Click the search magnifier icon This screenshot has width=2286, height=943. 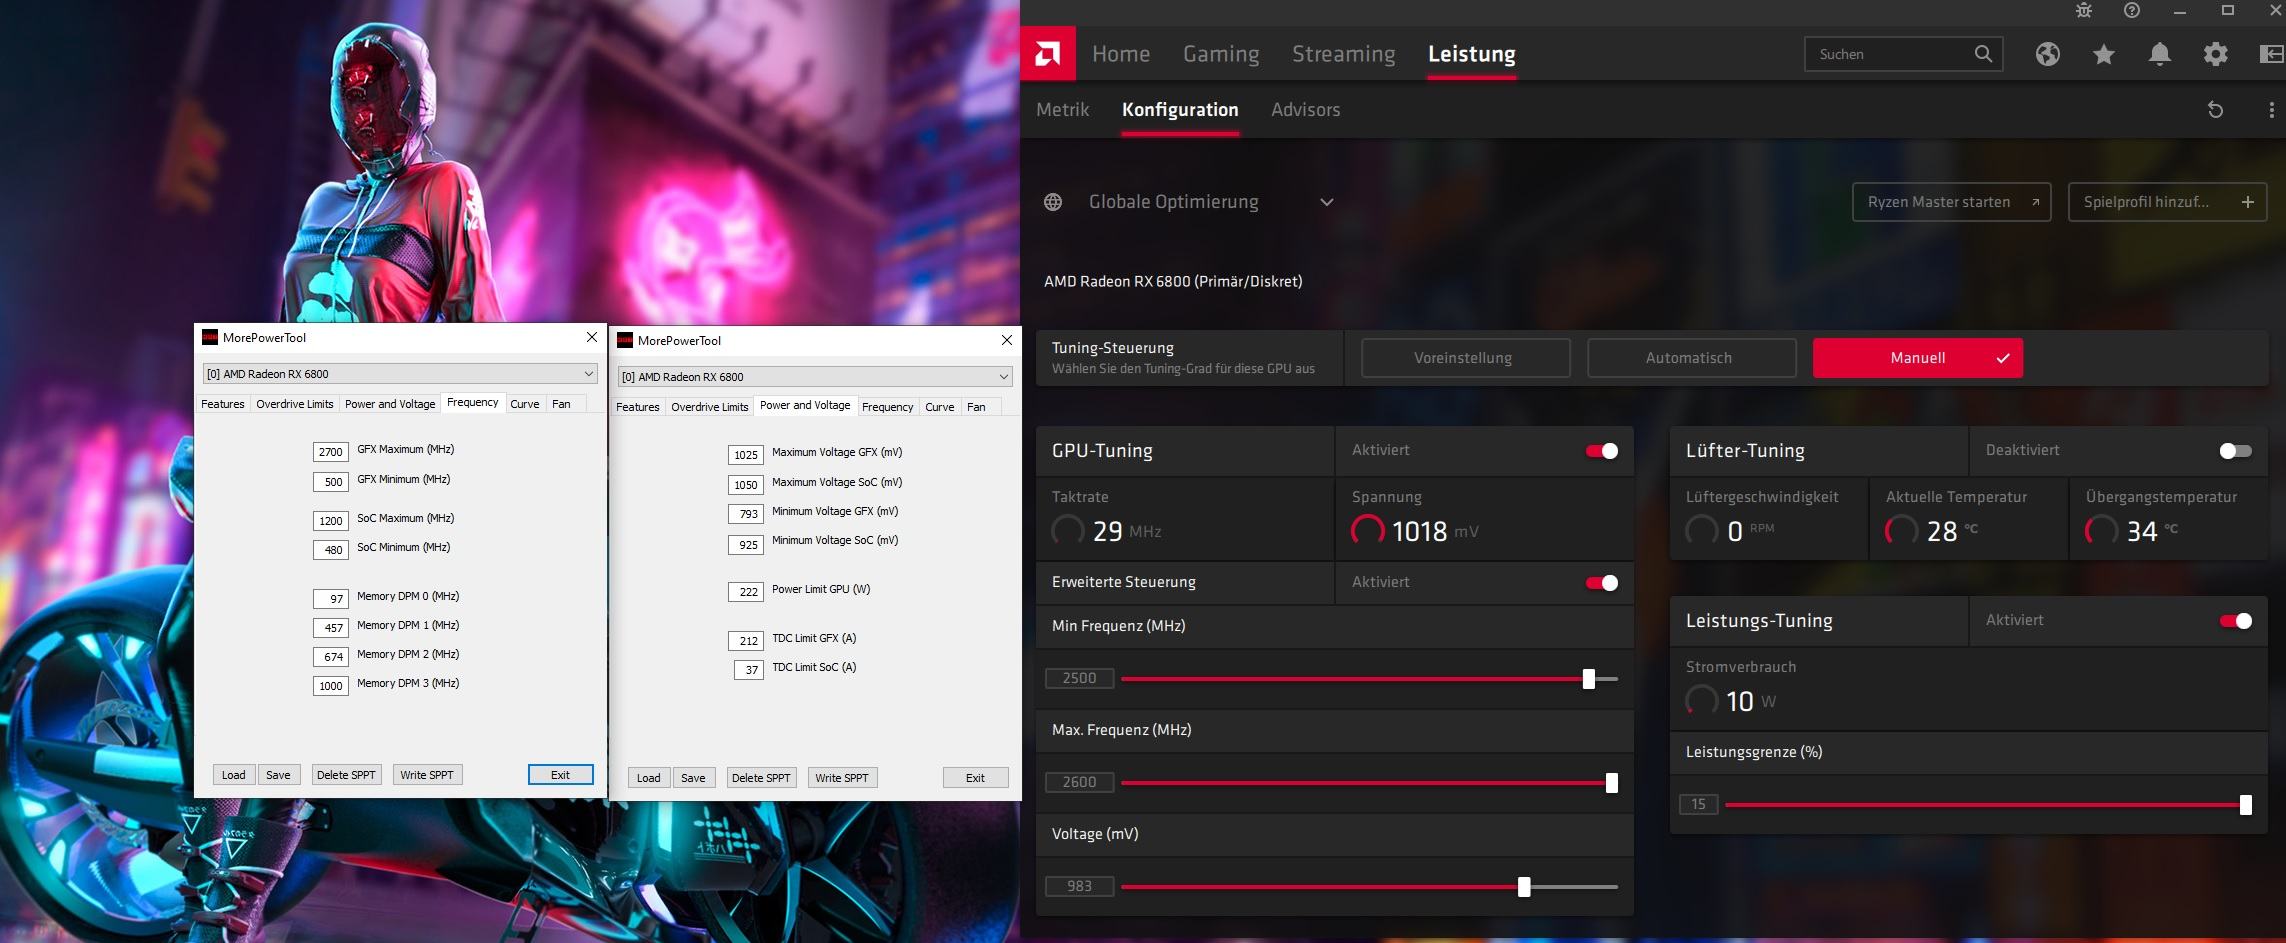tap(1983, 54)
